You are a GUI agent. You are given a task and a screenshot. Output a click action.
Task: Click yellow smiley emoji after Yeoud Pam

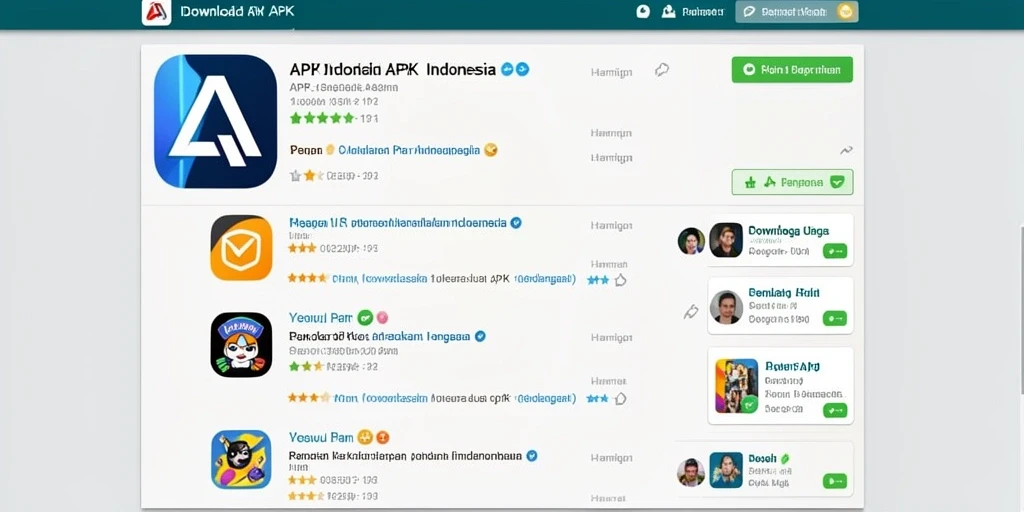[x=365, y=437]
